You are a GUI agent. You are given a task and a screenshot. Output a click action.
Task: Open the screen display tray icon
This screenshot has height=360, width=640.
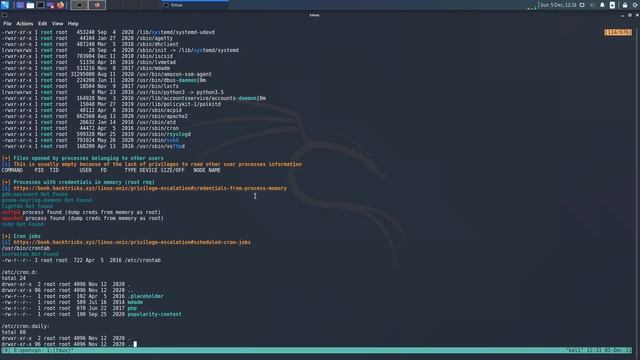(582, 5)
